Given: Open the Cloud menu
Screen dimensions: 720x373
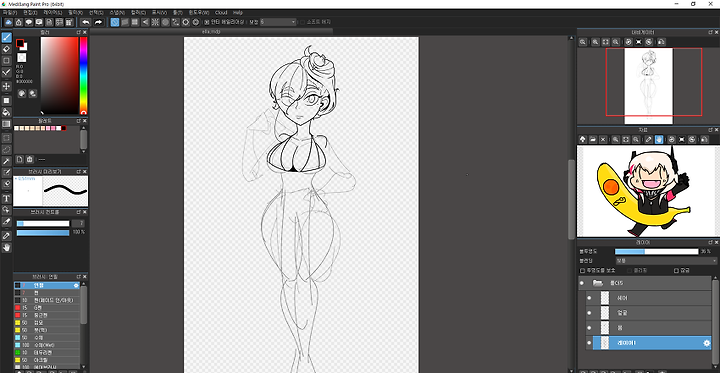Looking at the screenshot, I should tap(221, 12).
